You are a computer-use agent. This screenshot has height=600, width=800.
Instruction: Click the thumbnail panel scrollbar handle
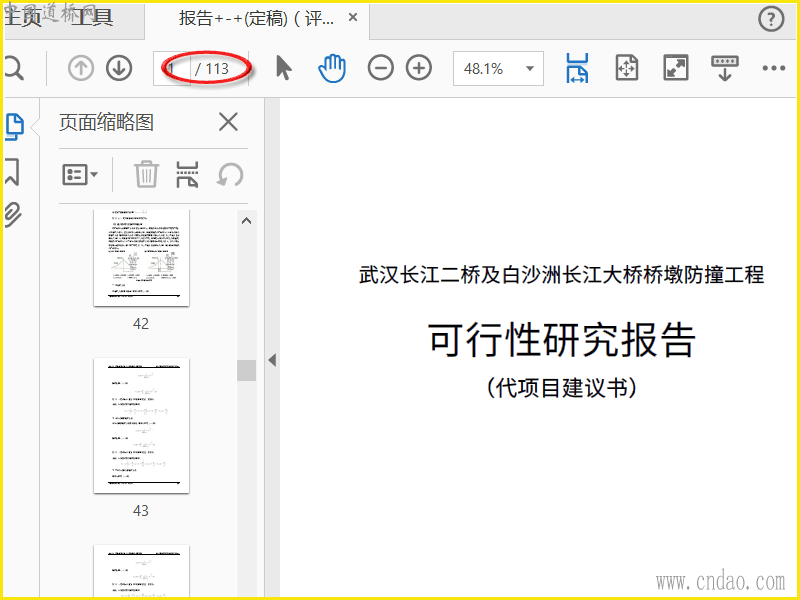point(246,370)
